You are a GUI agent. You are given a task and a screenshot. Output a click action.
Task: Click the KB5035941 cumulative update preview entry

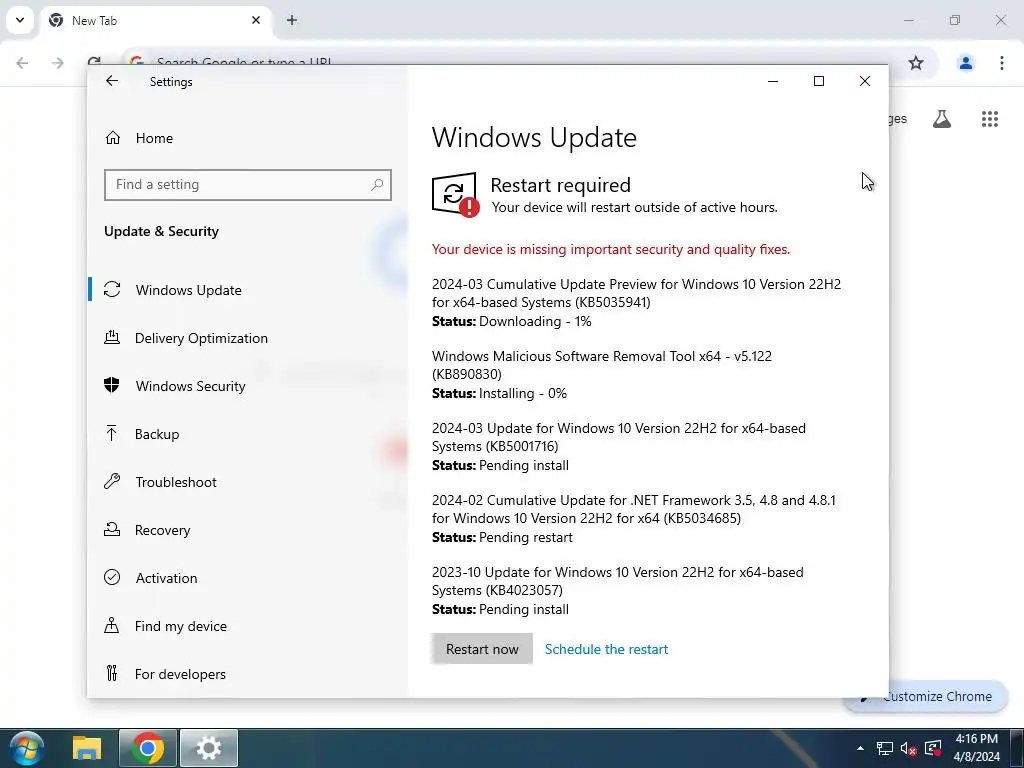pyautogui.click(x=636, y=302)
